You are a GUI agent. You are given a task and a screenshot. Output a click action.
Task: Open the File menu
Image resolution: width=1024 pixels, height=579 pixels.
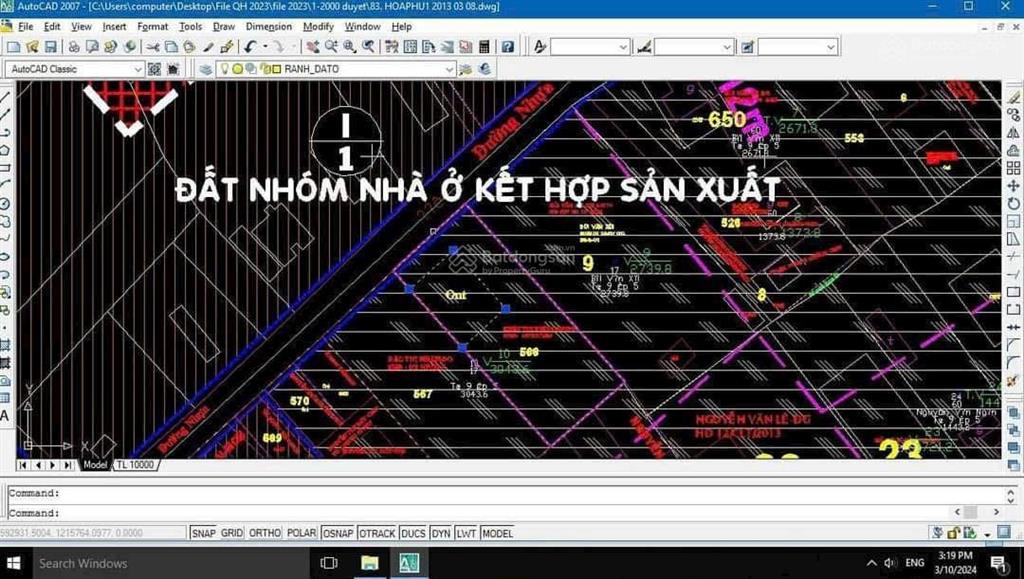click(25, 27)
